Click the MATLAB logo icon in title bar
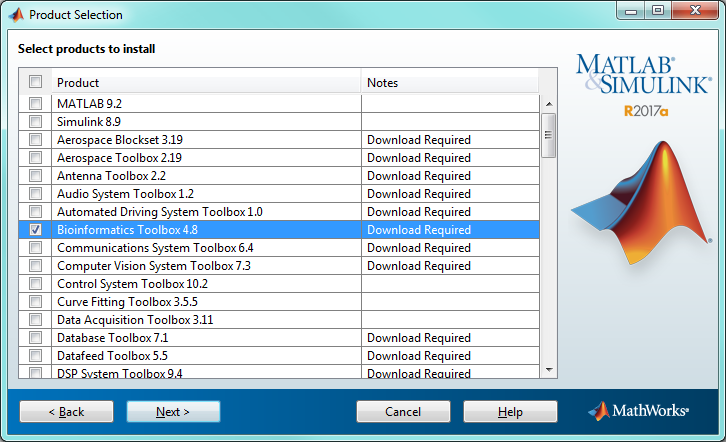This screenshot has height=442, width=726. tap(16, 15)
